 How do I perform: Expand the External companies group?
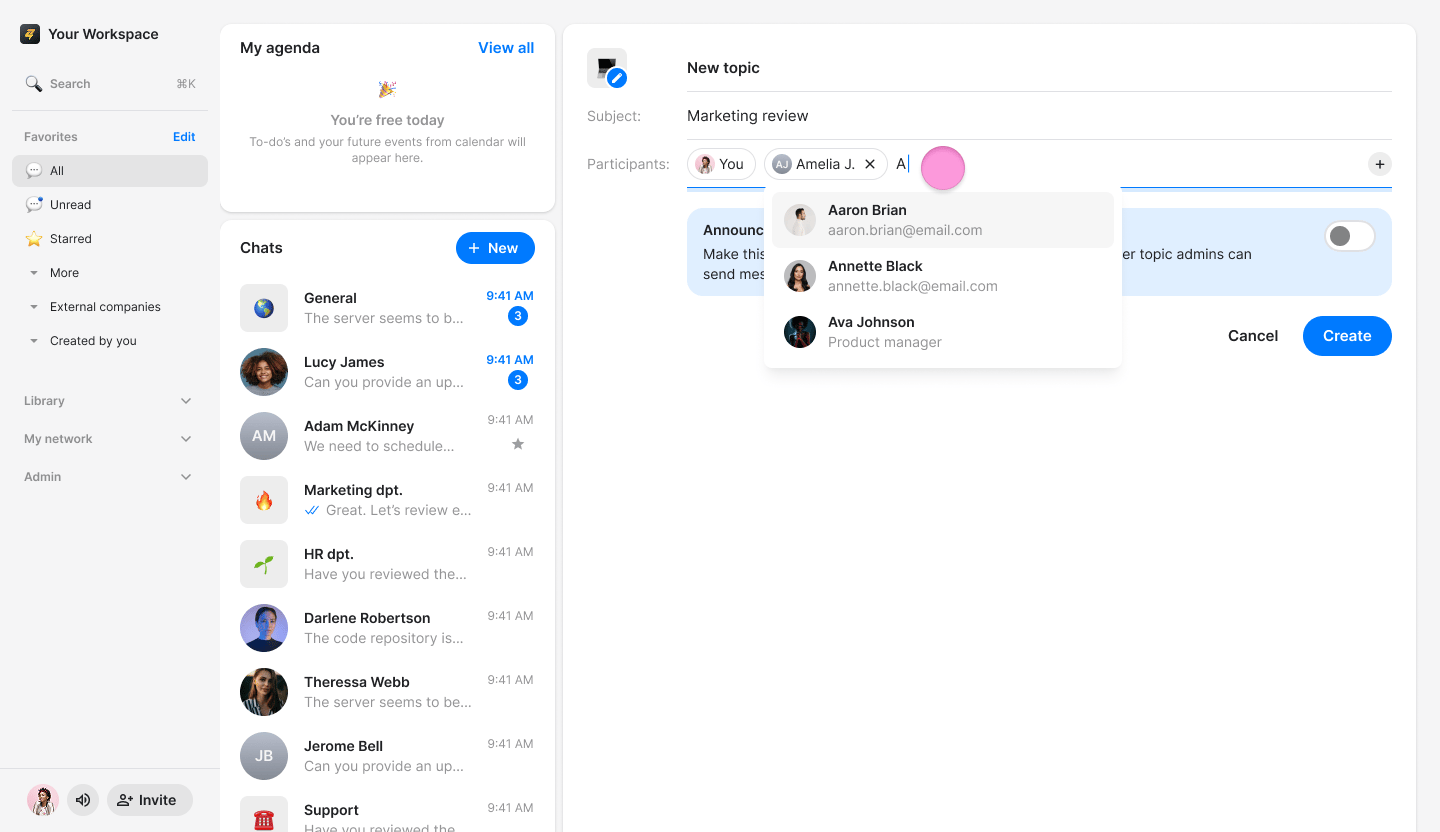[34, 307]
